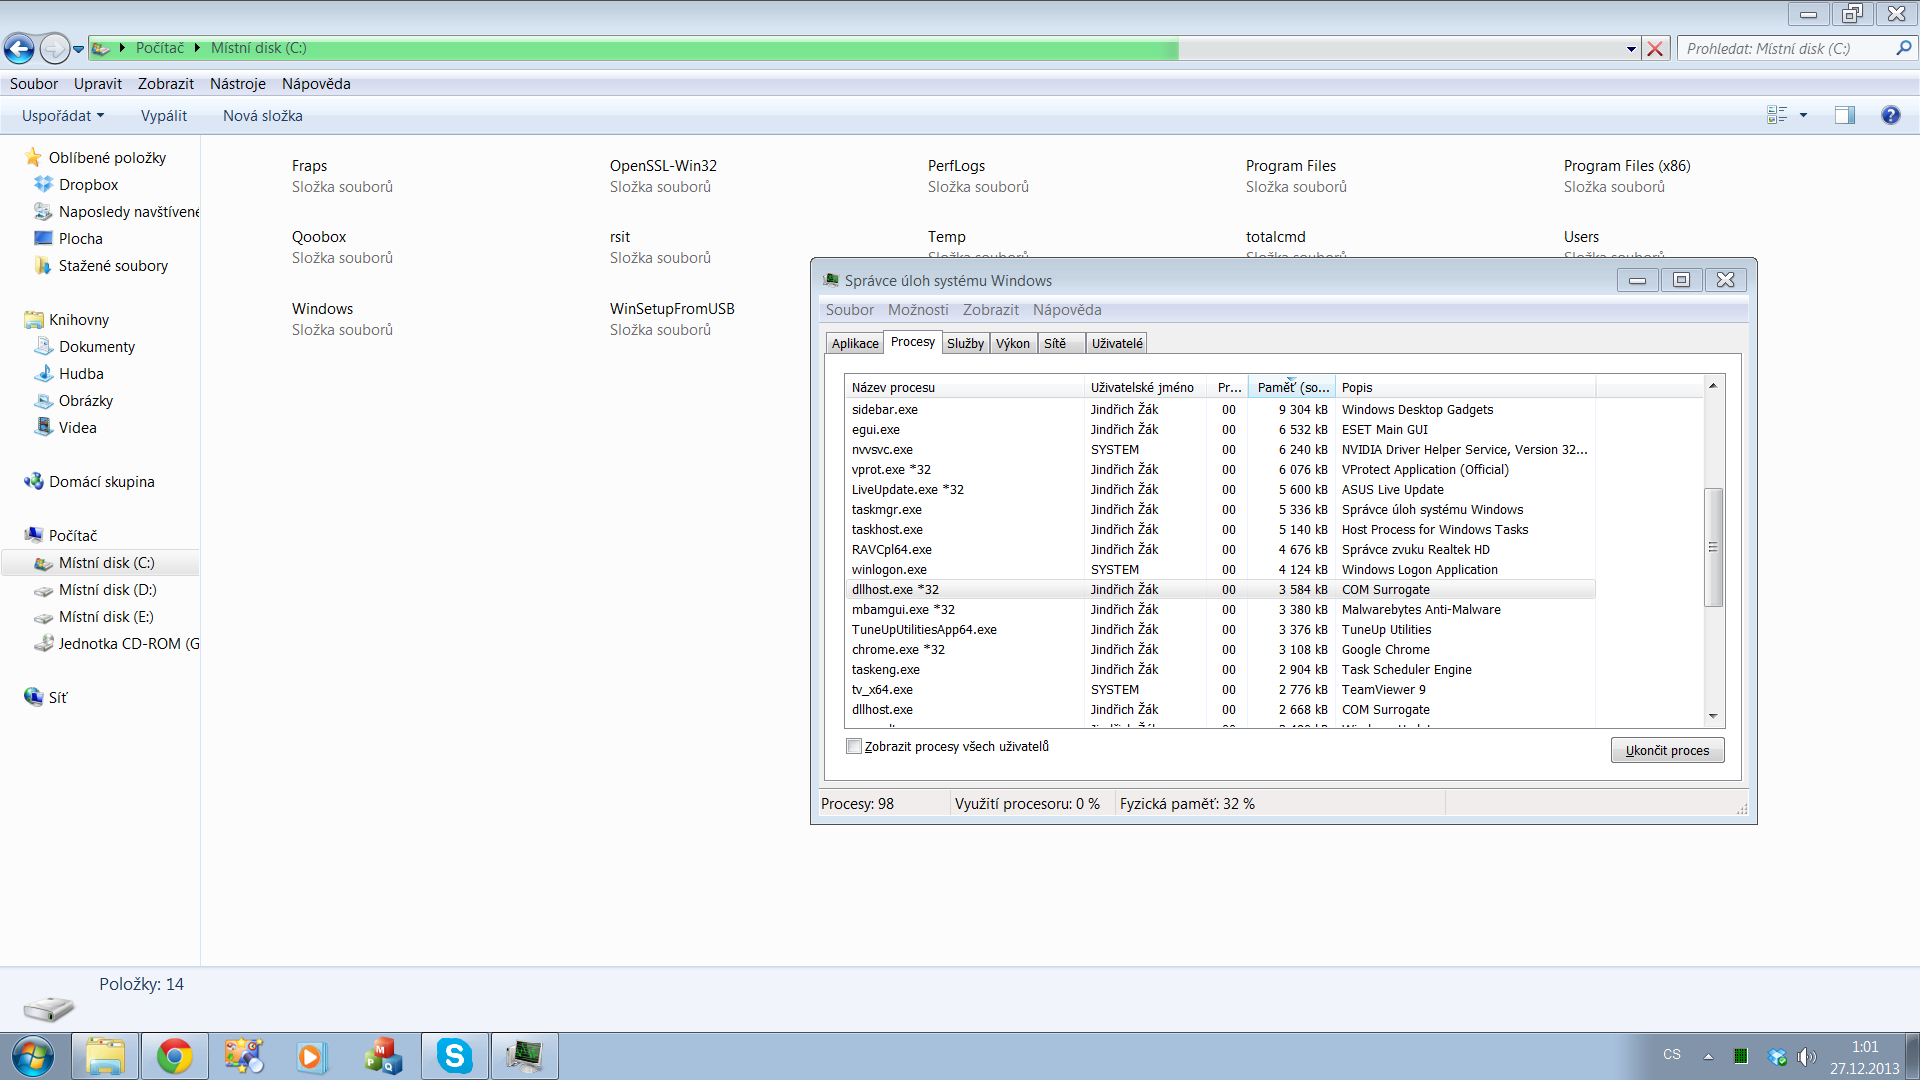Open Skype from the taskbar

[454, 1056]
